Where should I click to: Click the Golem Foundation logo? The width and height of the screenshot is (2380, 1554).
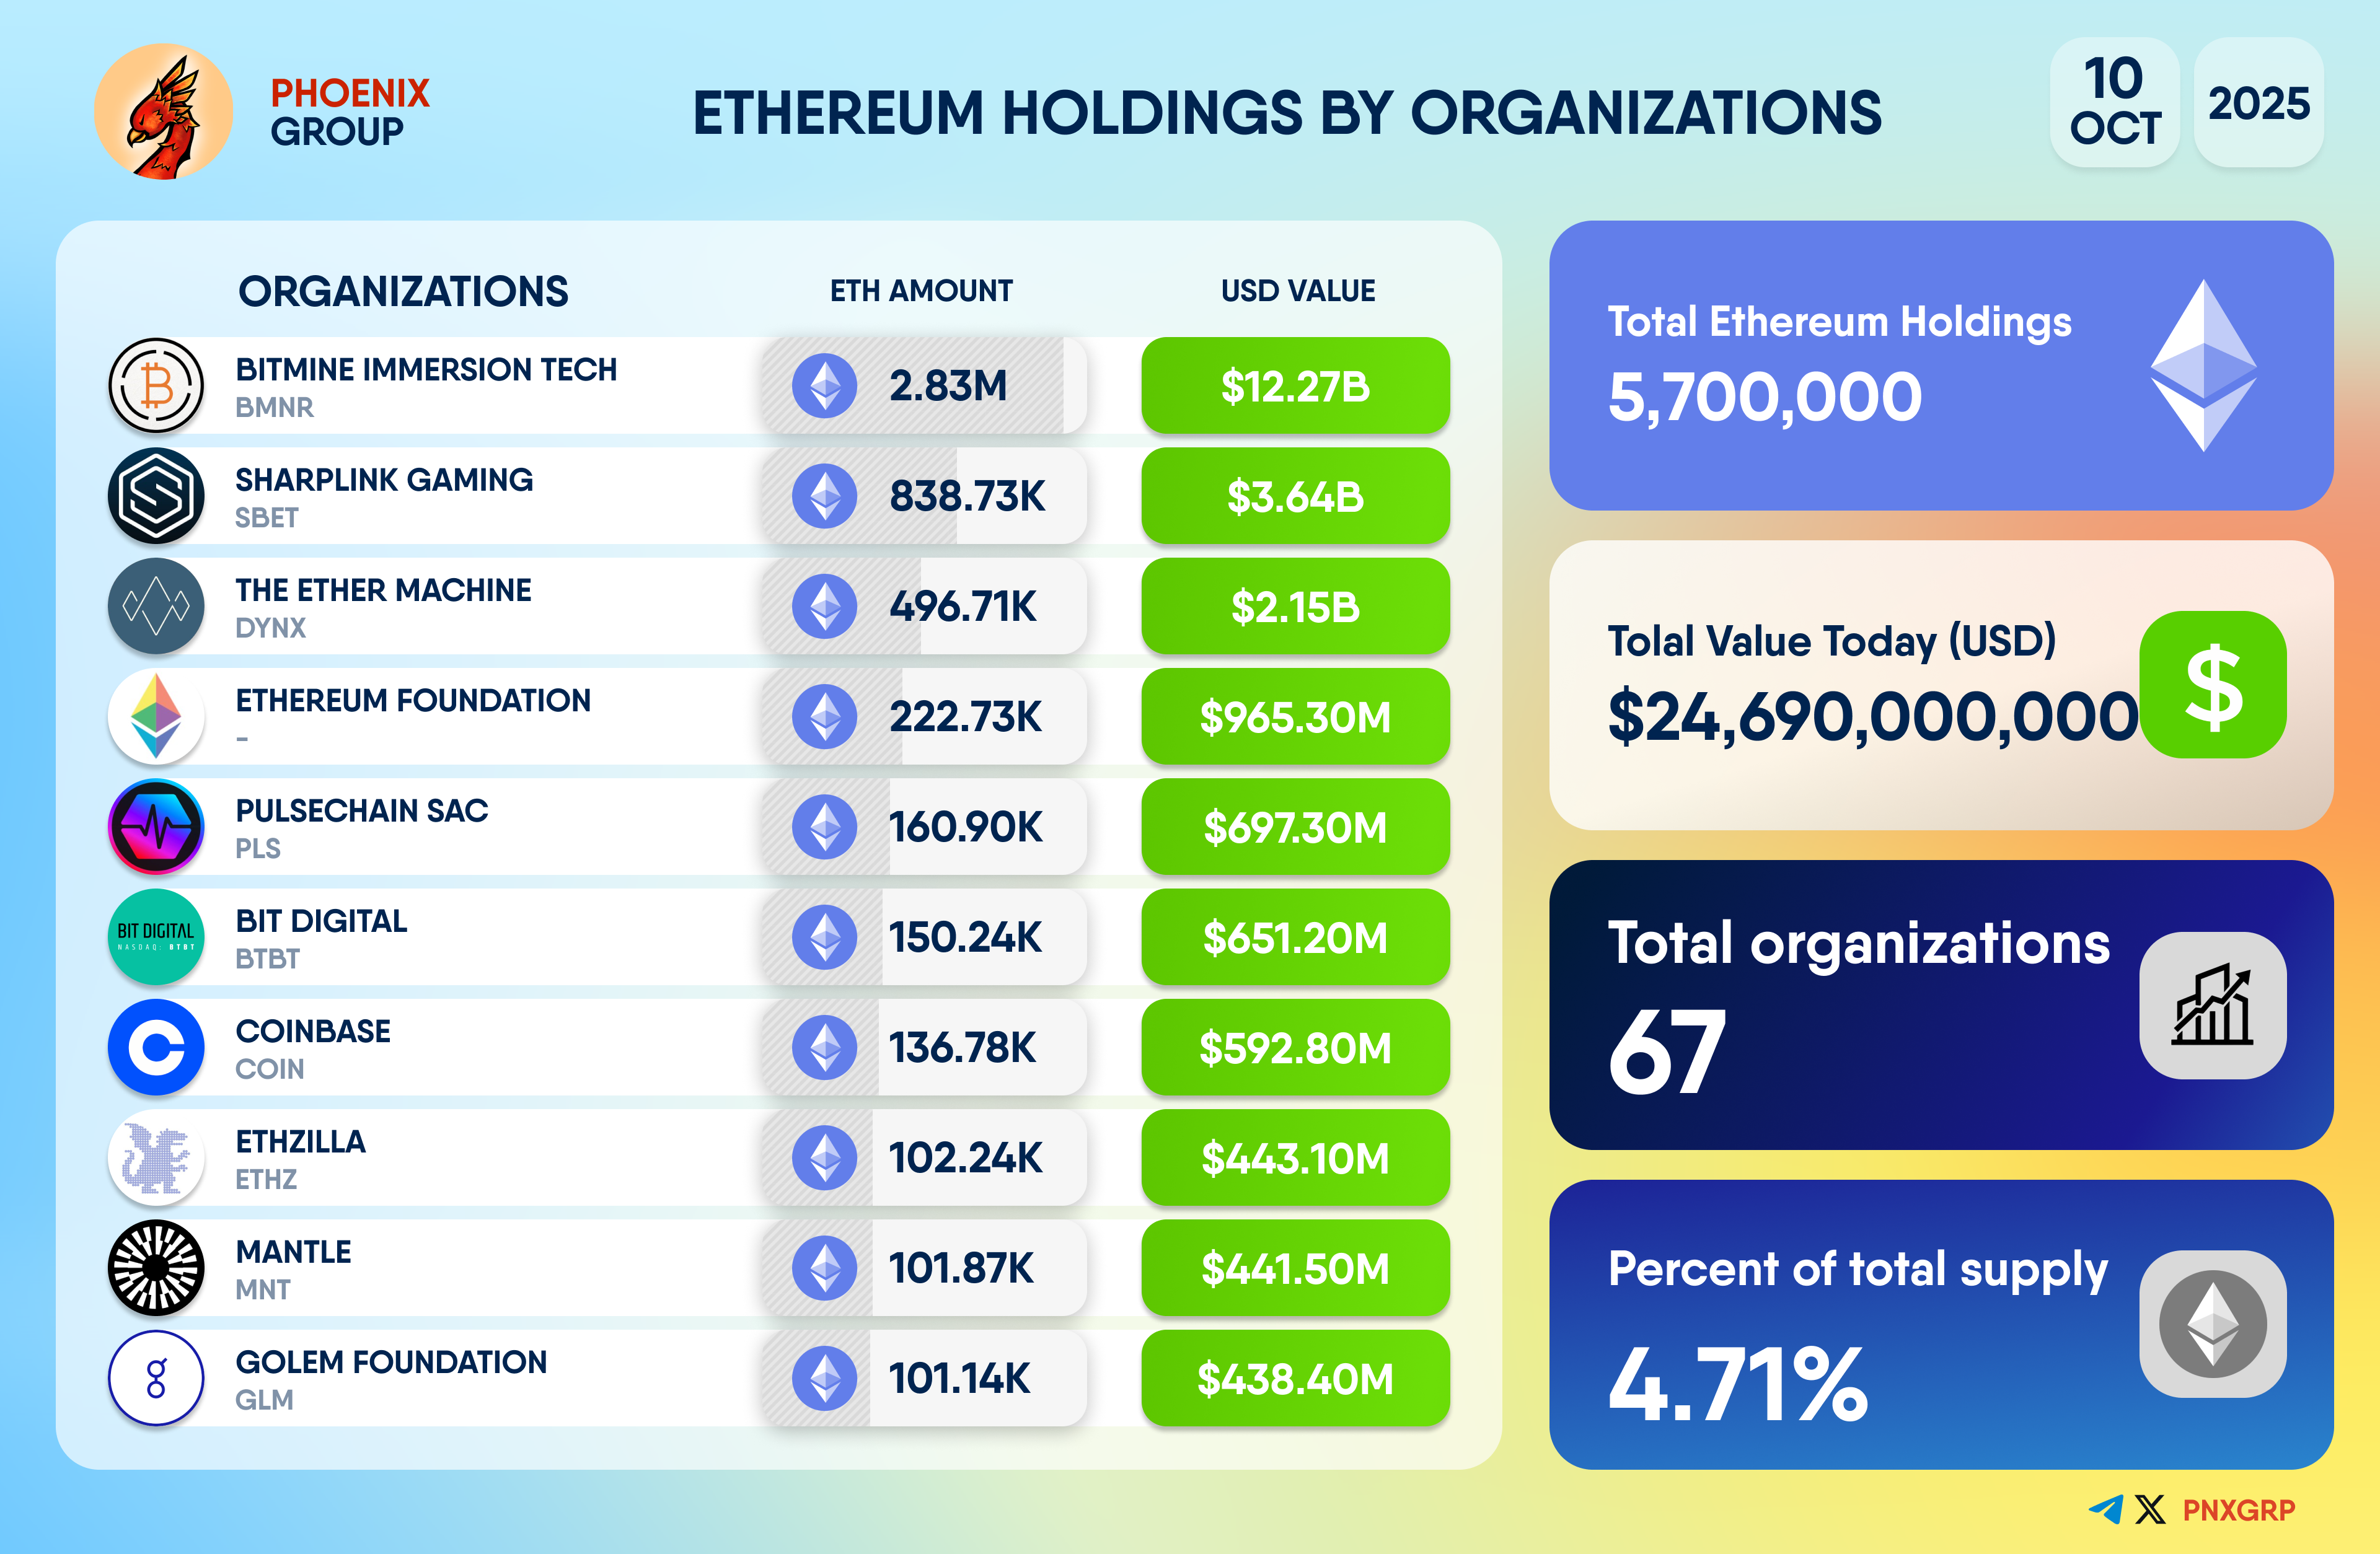(156, 1378)
